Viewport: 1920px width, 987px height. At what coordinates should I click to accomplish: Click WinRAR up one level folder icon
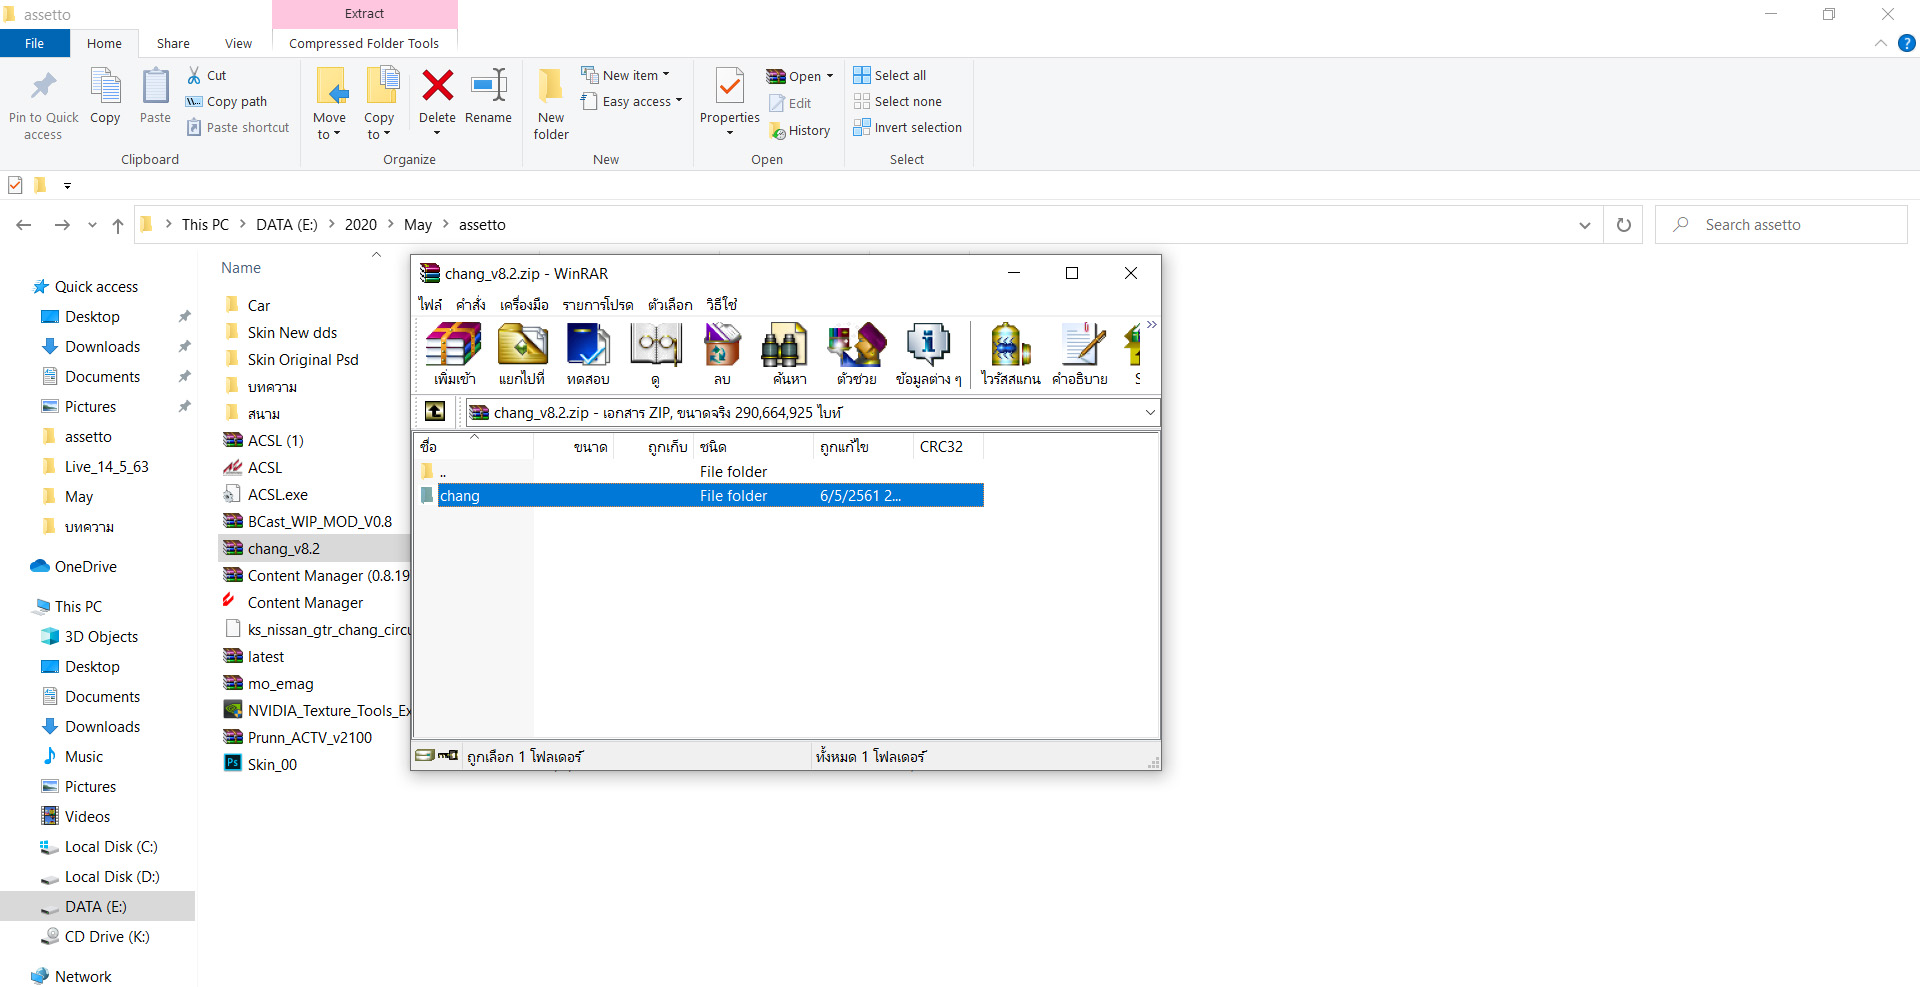pyautogui.click(x=435, y=411)
